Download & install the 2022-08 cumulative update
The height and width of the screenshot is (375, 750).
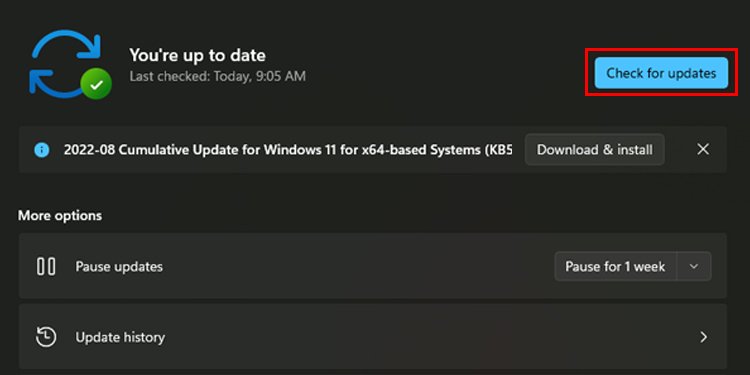pyautogui.click(x=595, y=150)
